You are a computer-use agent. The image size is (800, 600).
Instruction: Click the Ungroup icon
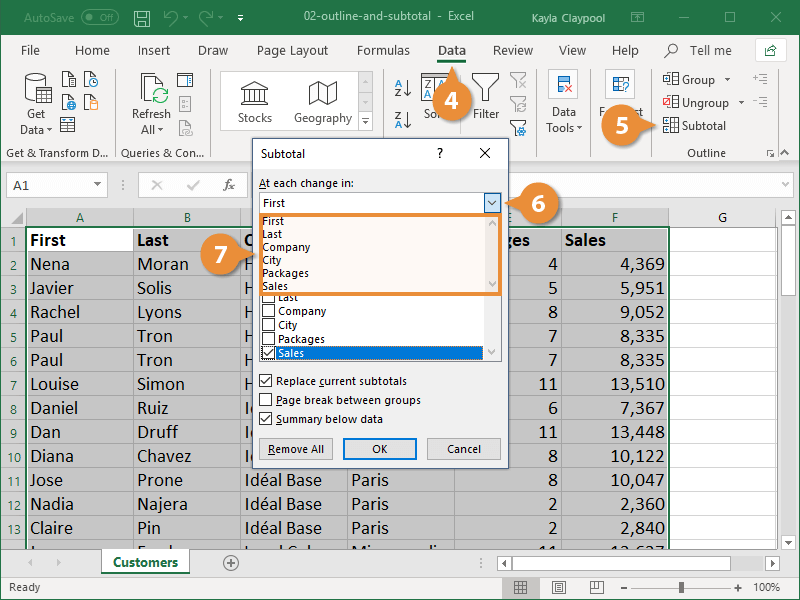click(693, 102)
